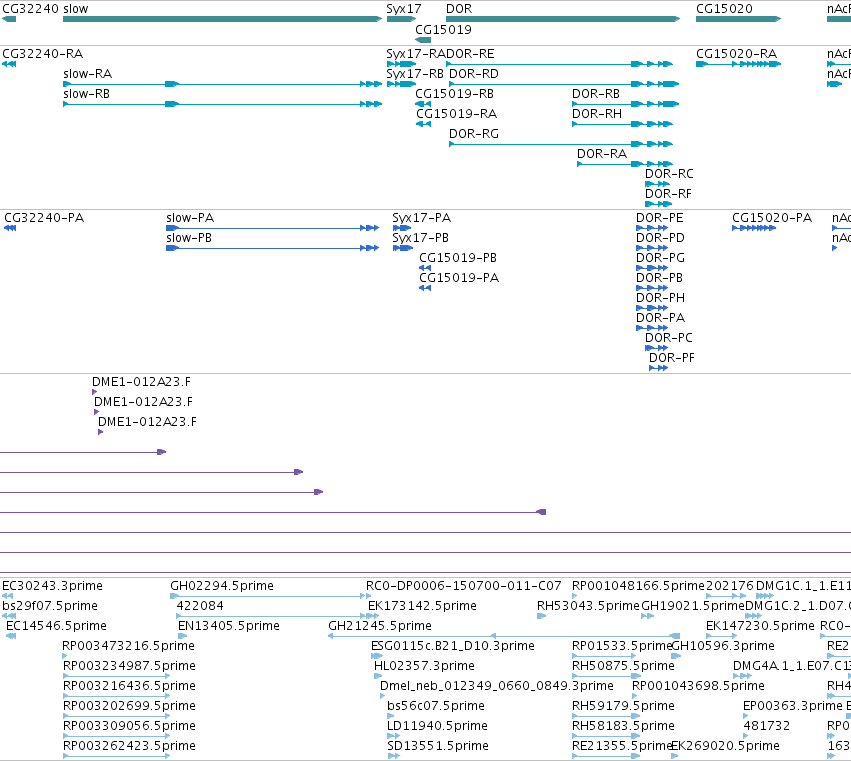The width and height of the screenshot is (851, 761).
Task: Select EST RH53043.5prime
Action: click(588, 606)
